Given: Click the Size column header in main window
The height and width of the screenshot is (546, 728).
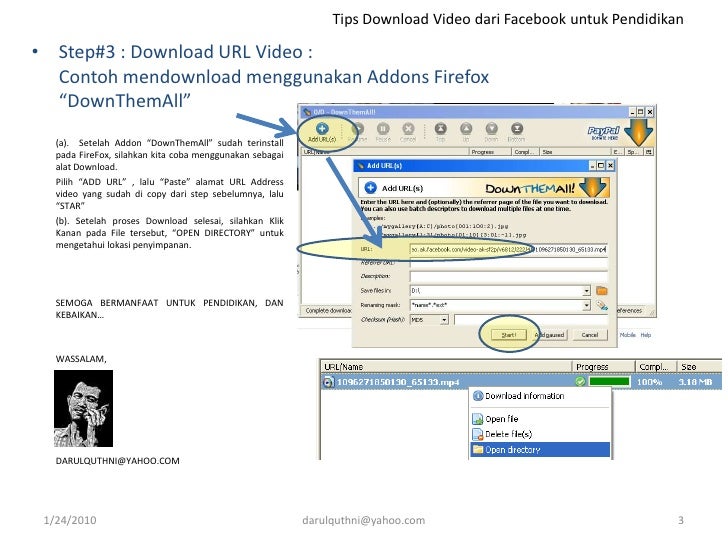Looking at the screenshot, I should pos(575,152).
